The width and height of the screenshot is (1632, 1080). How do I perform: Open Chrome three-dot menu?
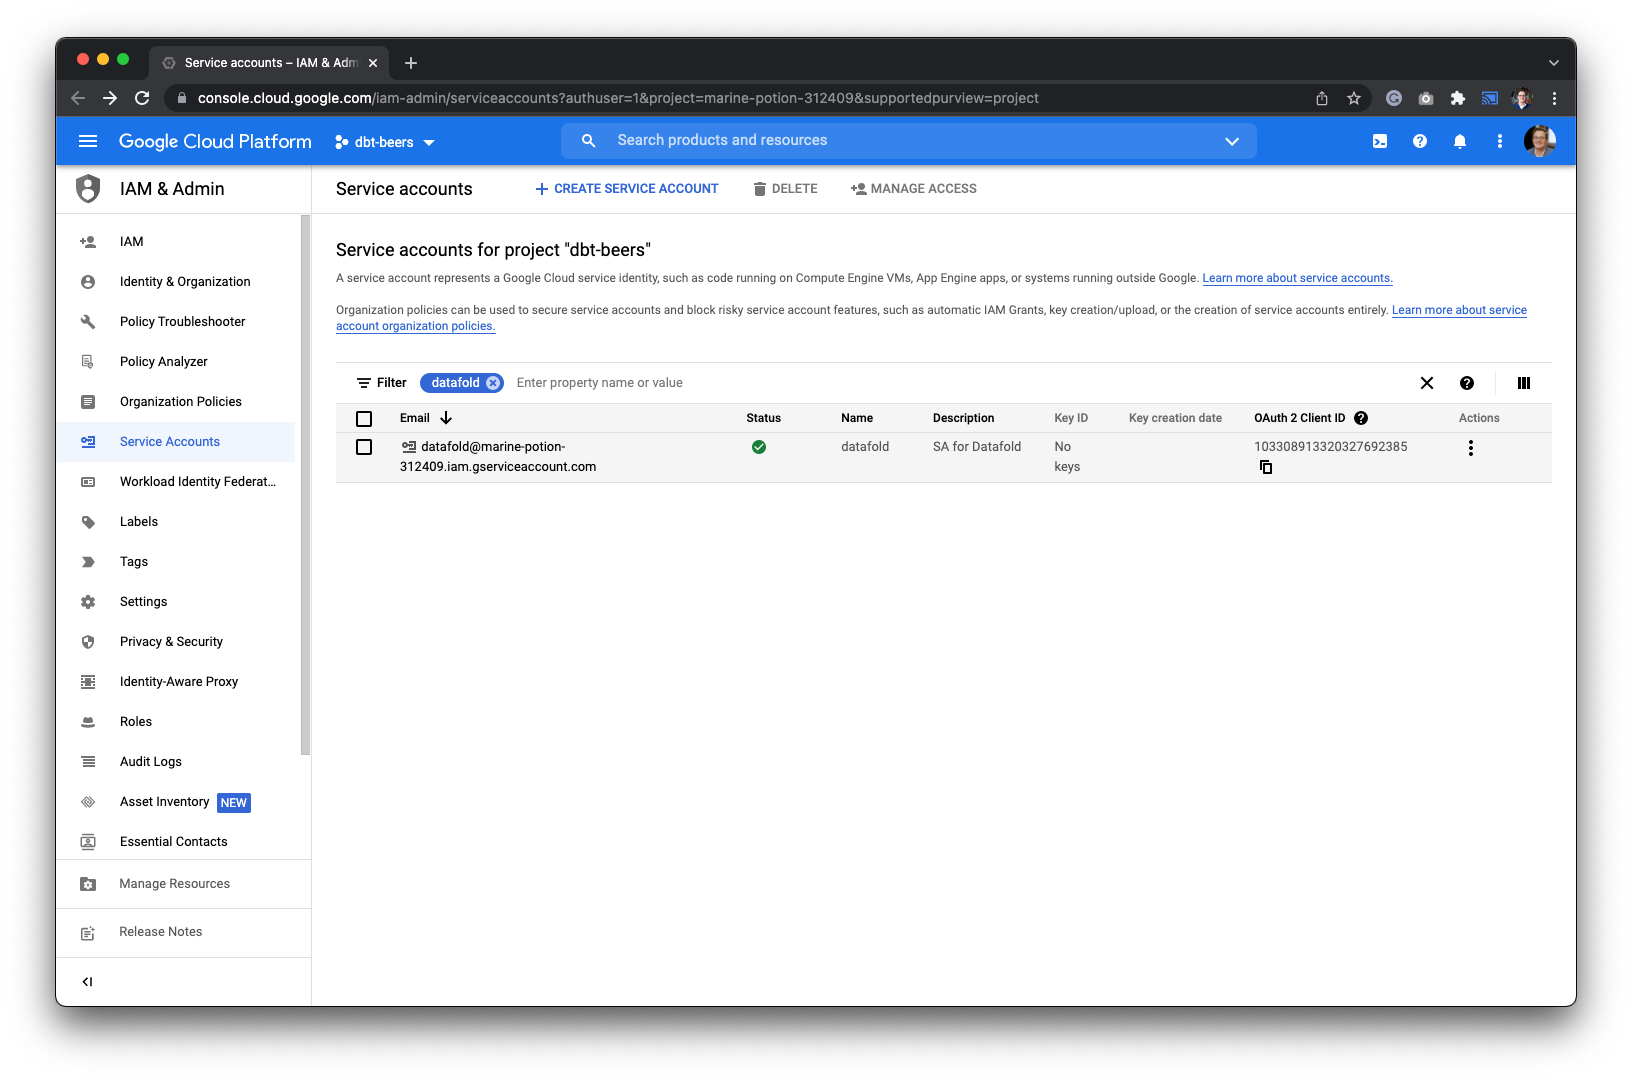click(1554, 98)
